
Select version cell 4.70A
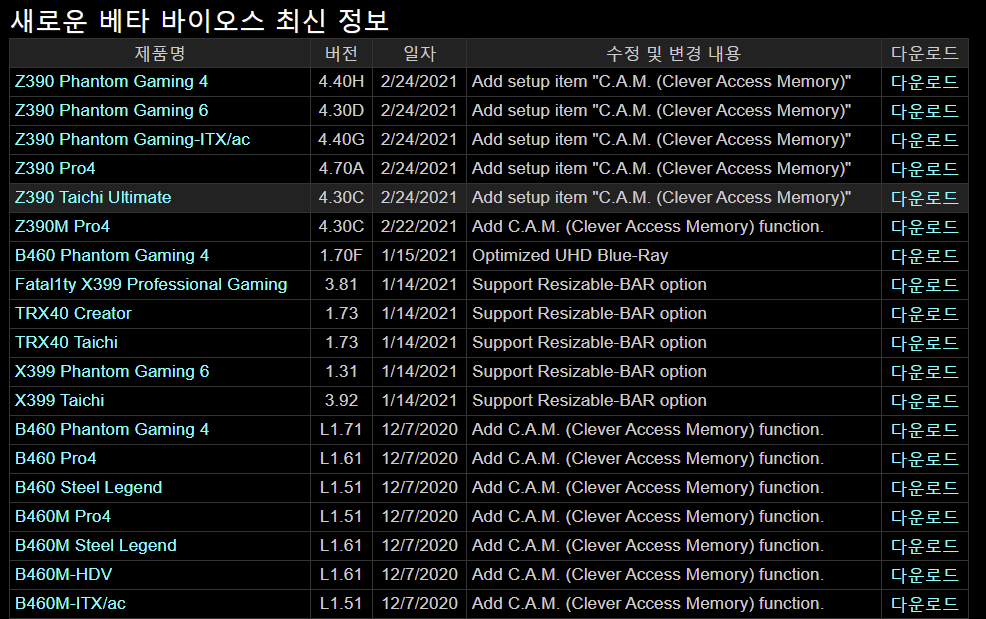[341, 169]
